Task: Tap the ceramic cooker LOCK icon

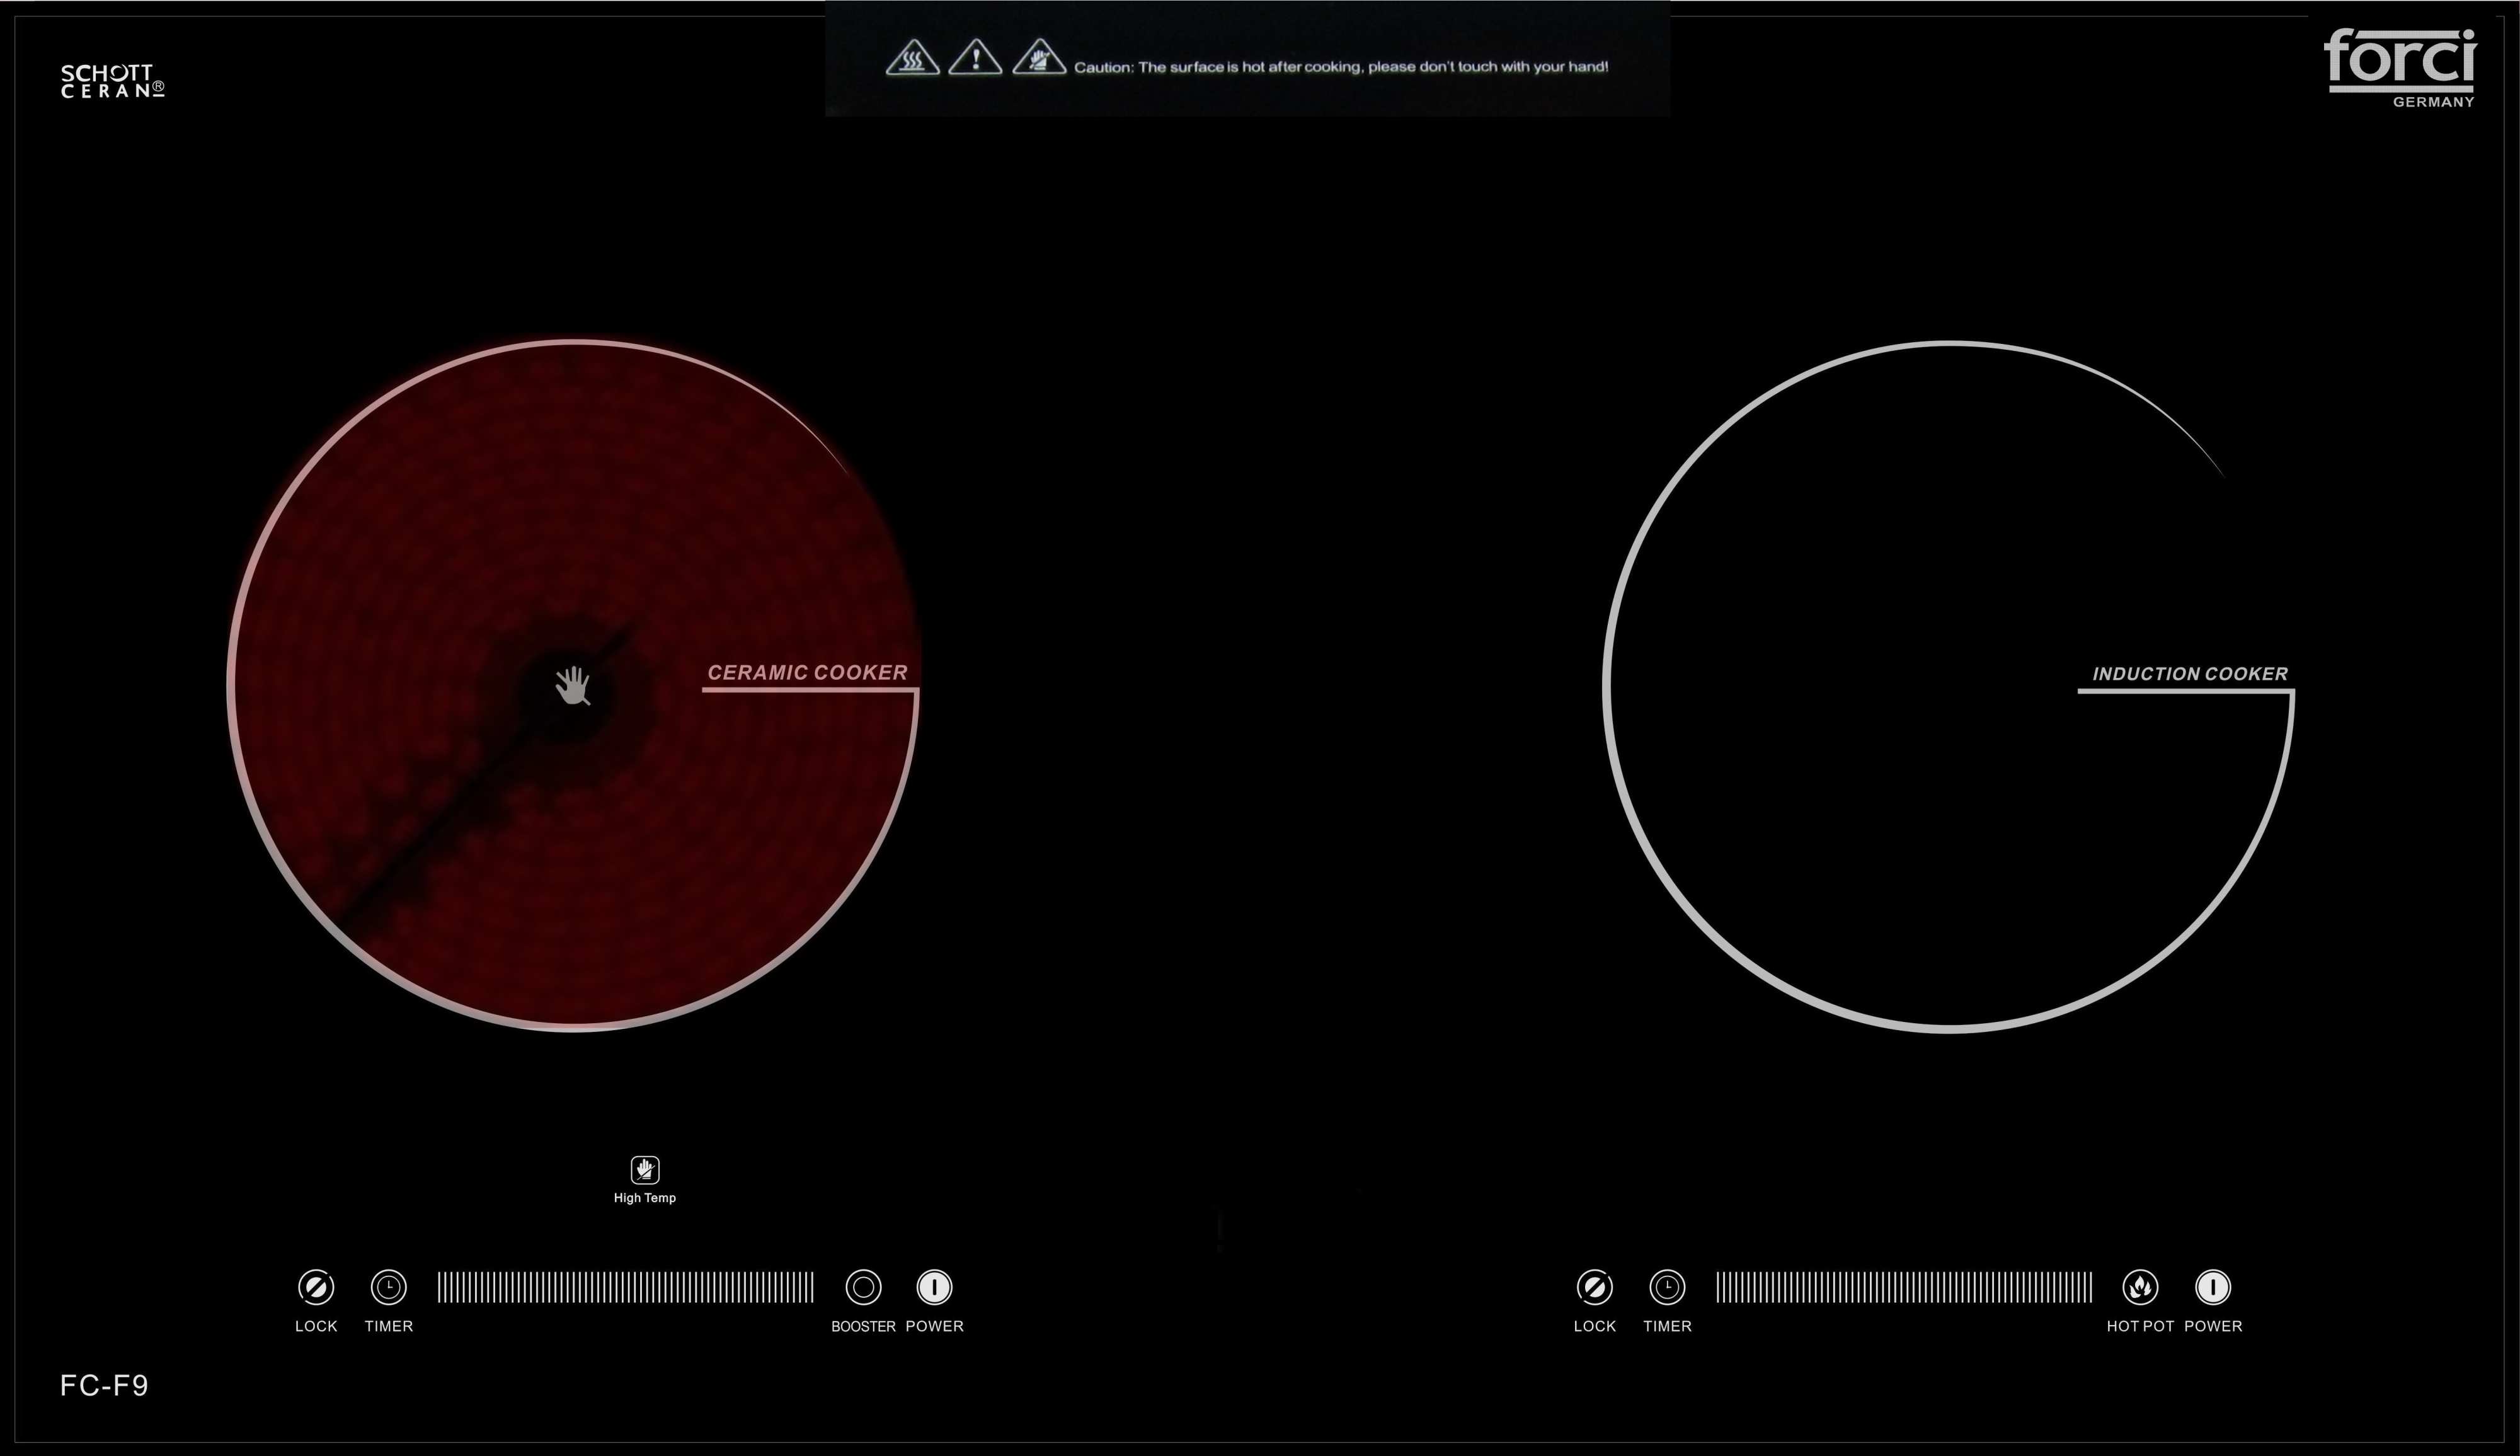Action: 316,1287
